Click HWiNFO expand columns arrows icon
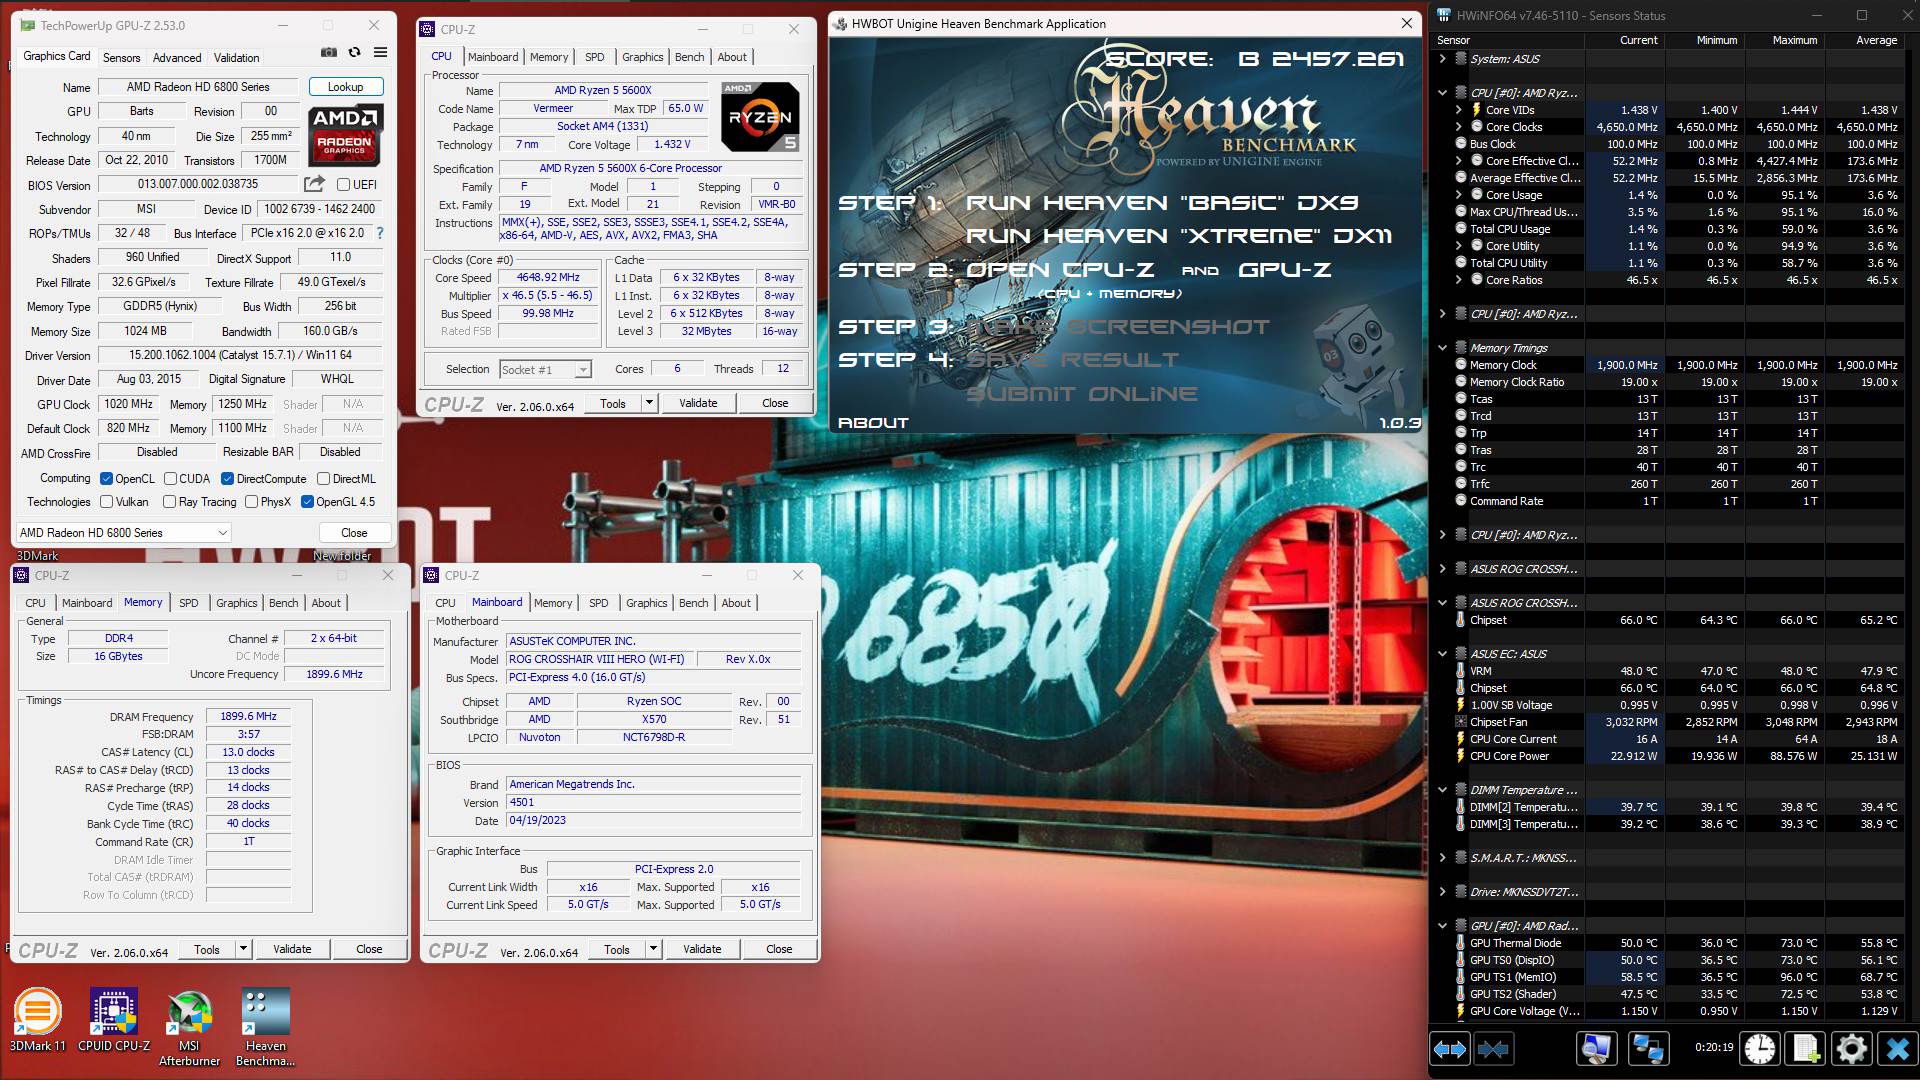The height and width of the screenshot is (1080, 1920). [x=1450, y=1049]
